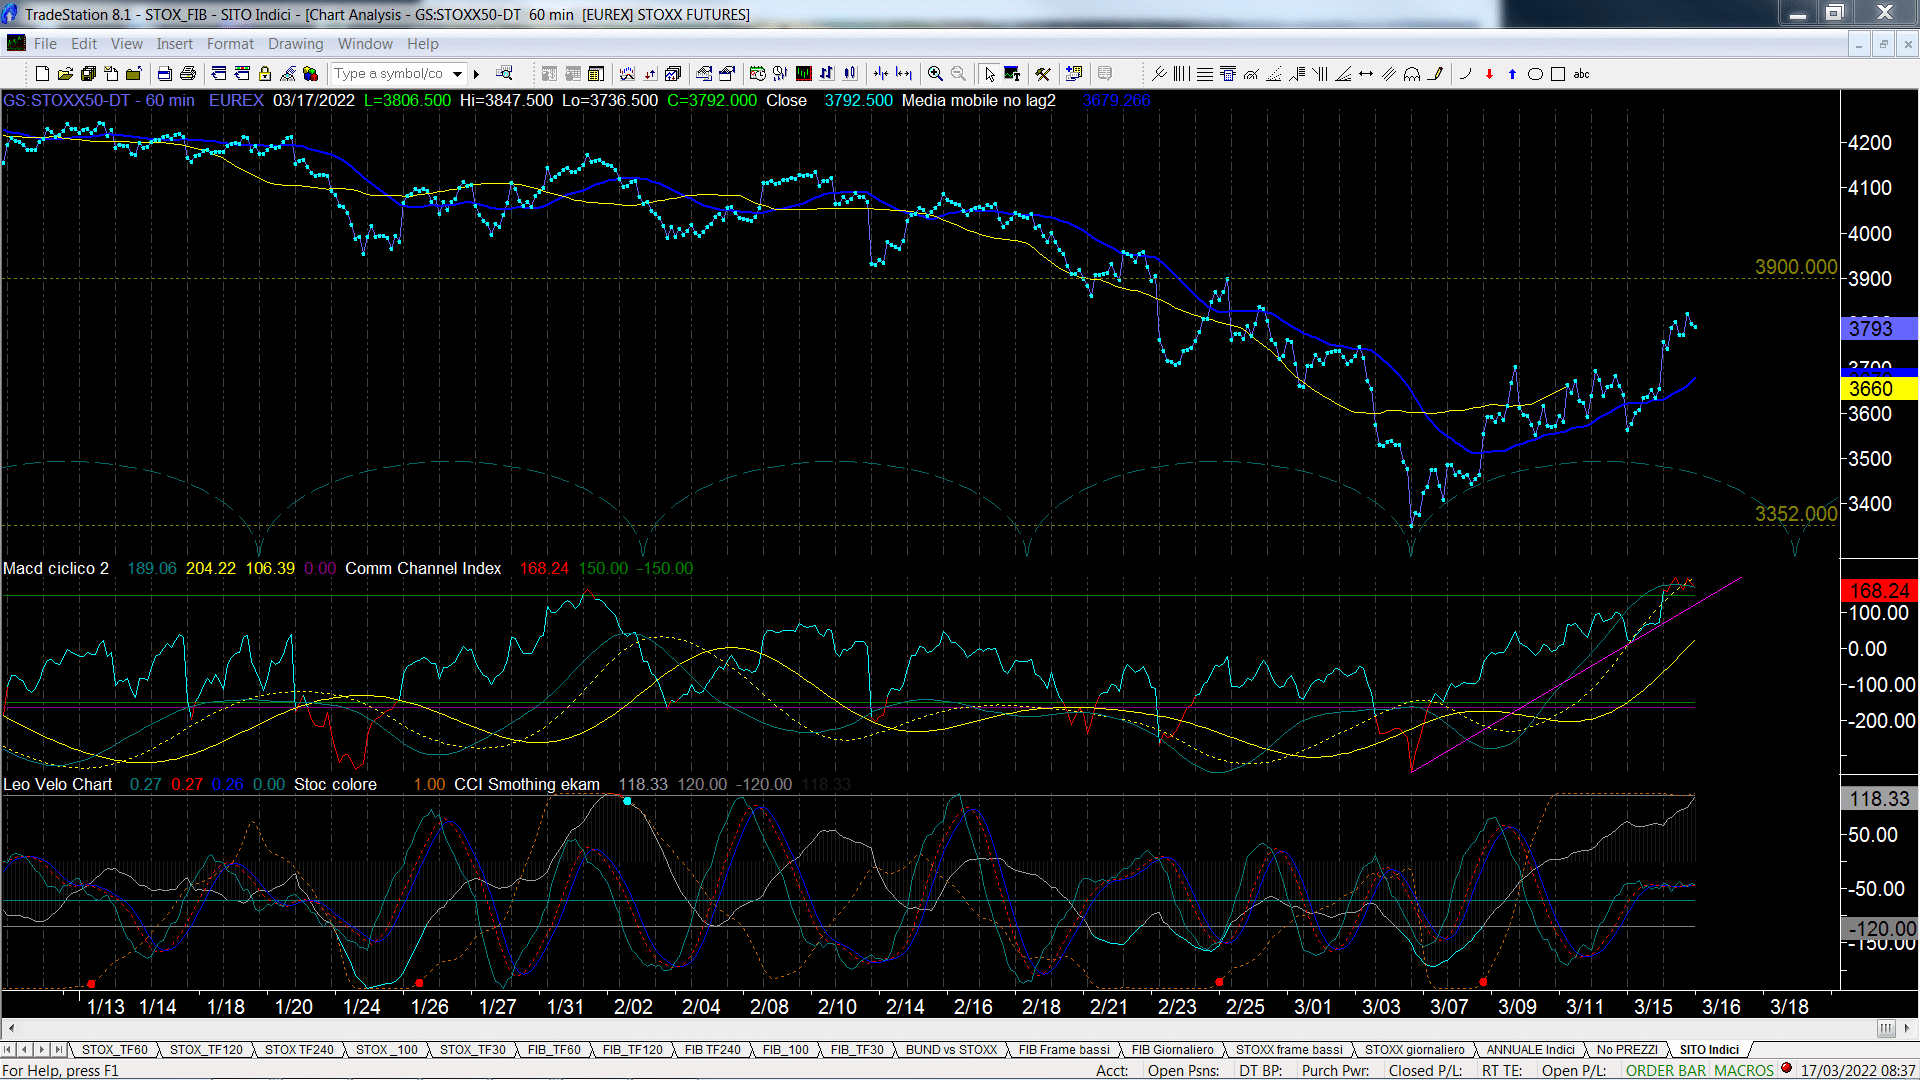Click the 3793 price label on axis
The image size is (1920, 1080).
(x=1879, y=328)
